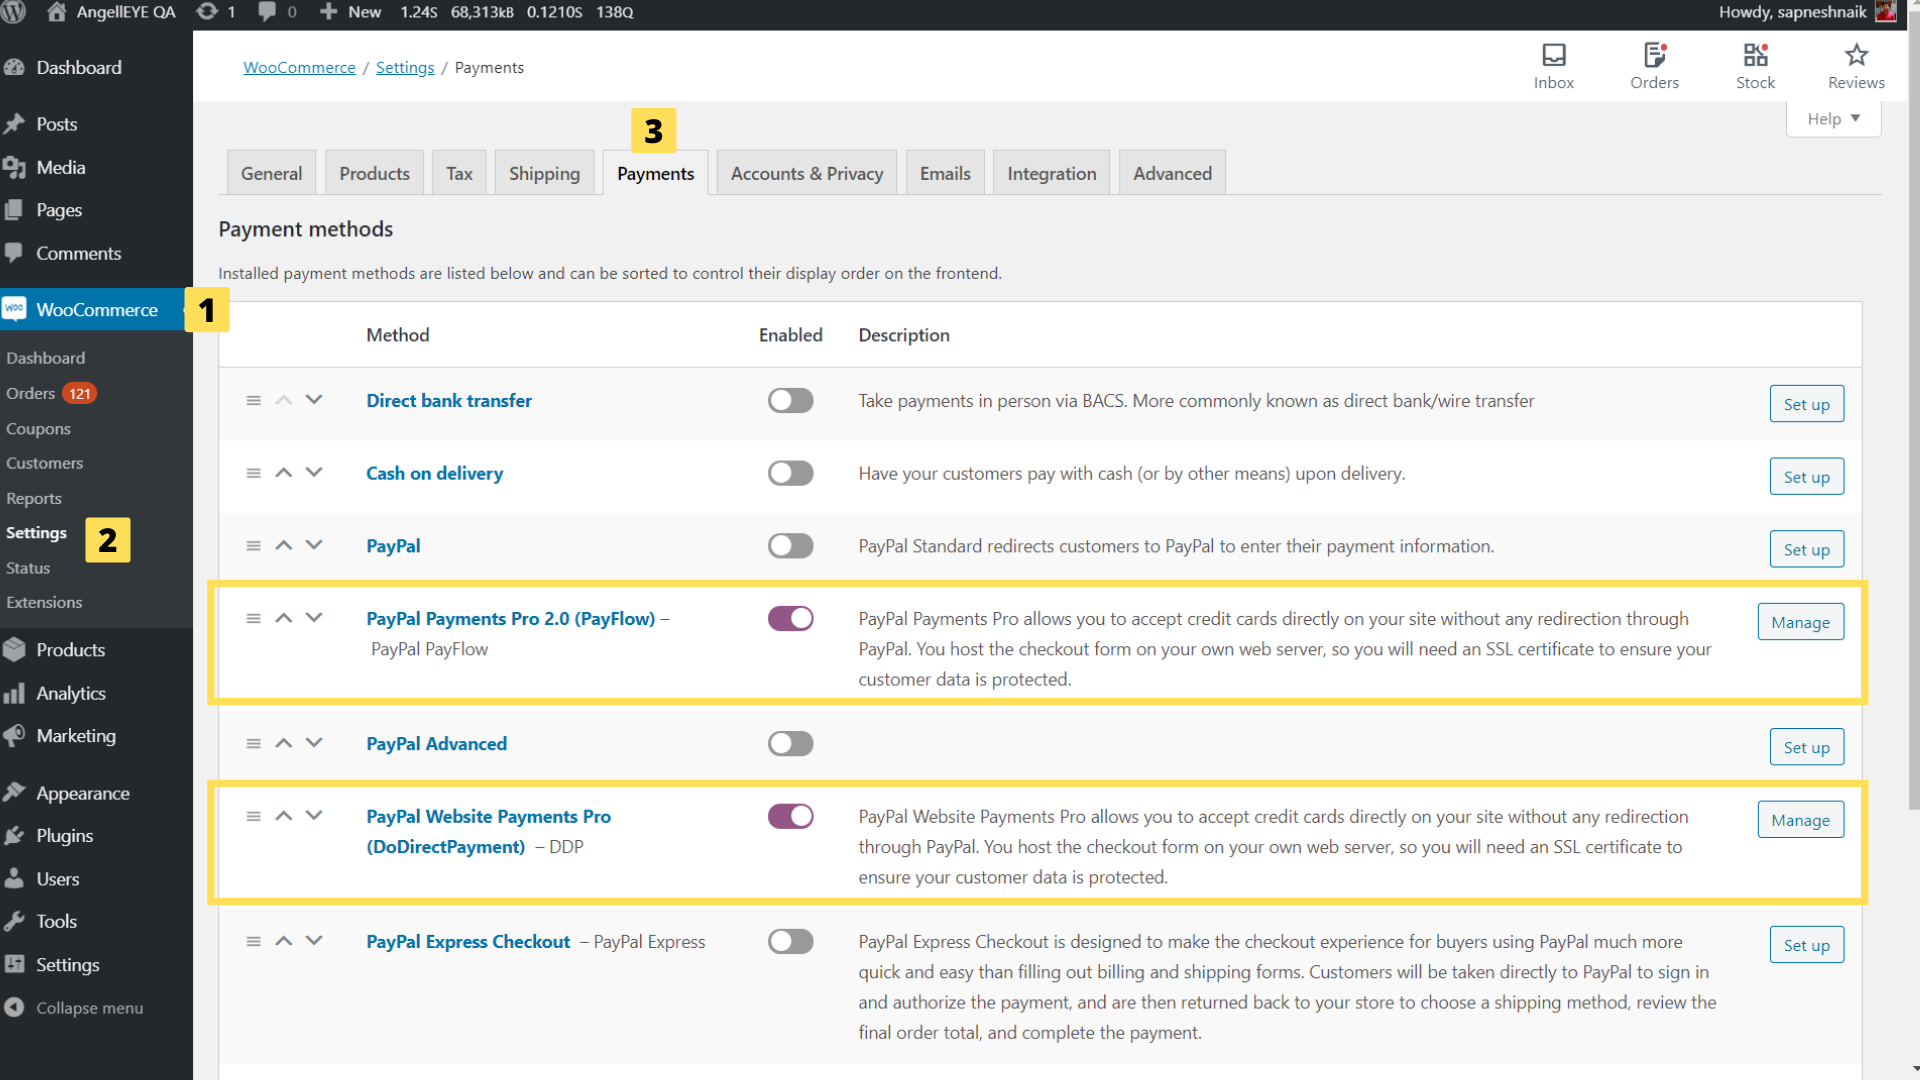The height and width of the screenshot is (1080, 1920).
Task: Enable PayPal Advanced toggle
Action: coord(790,743)
